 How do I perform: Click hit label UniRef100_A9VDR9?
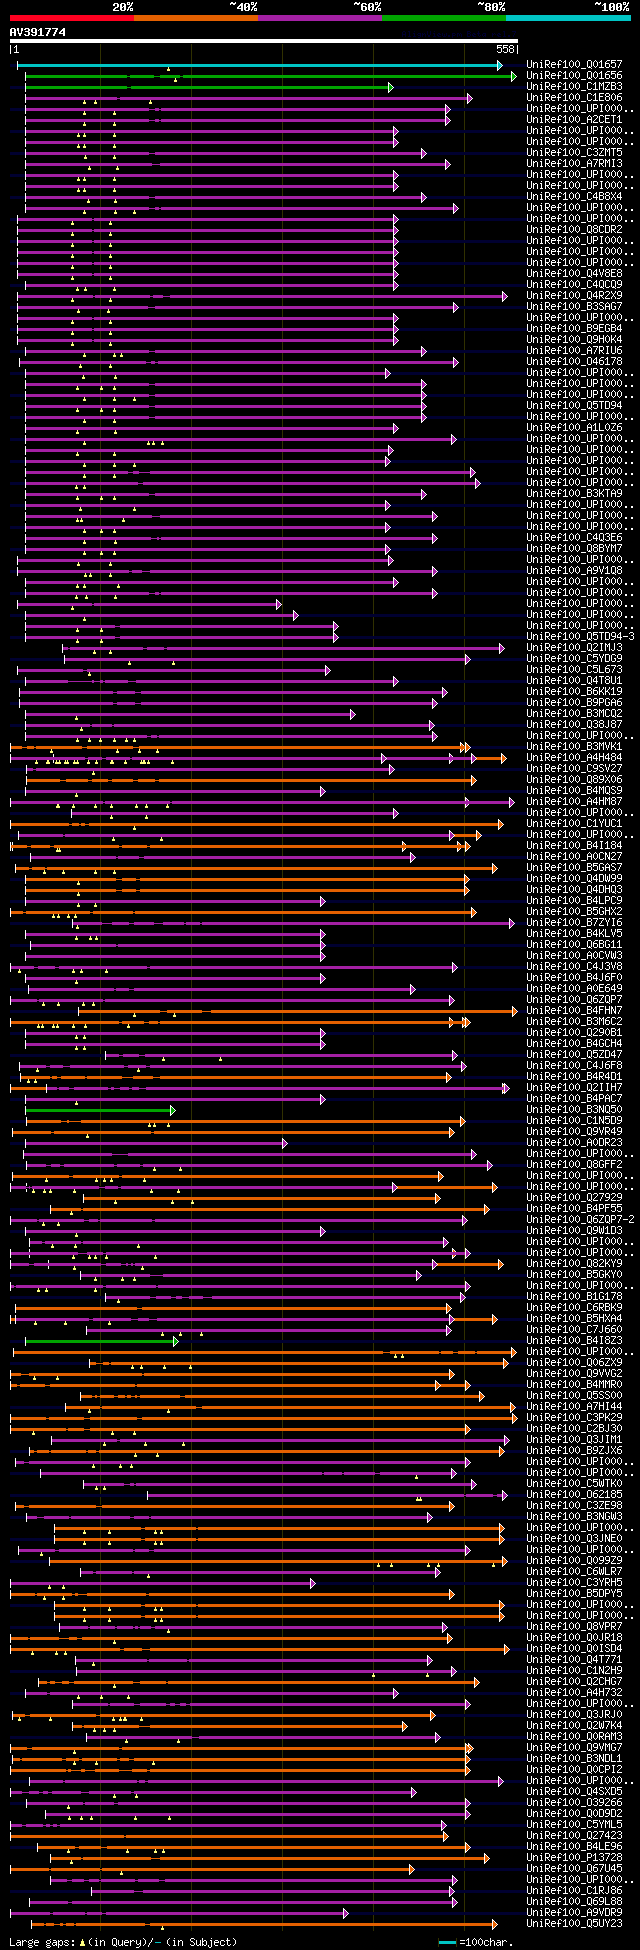pyautogui.click(x=574, y=1913)
